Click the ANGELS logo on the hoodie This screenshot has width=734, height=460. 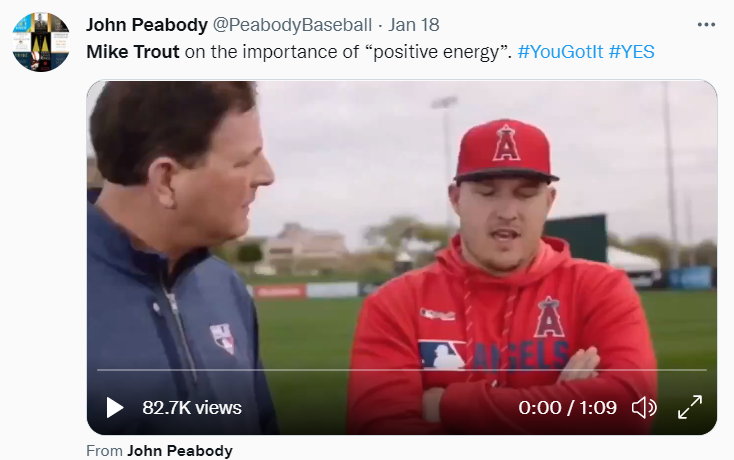tap(520, 356)
